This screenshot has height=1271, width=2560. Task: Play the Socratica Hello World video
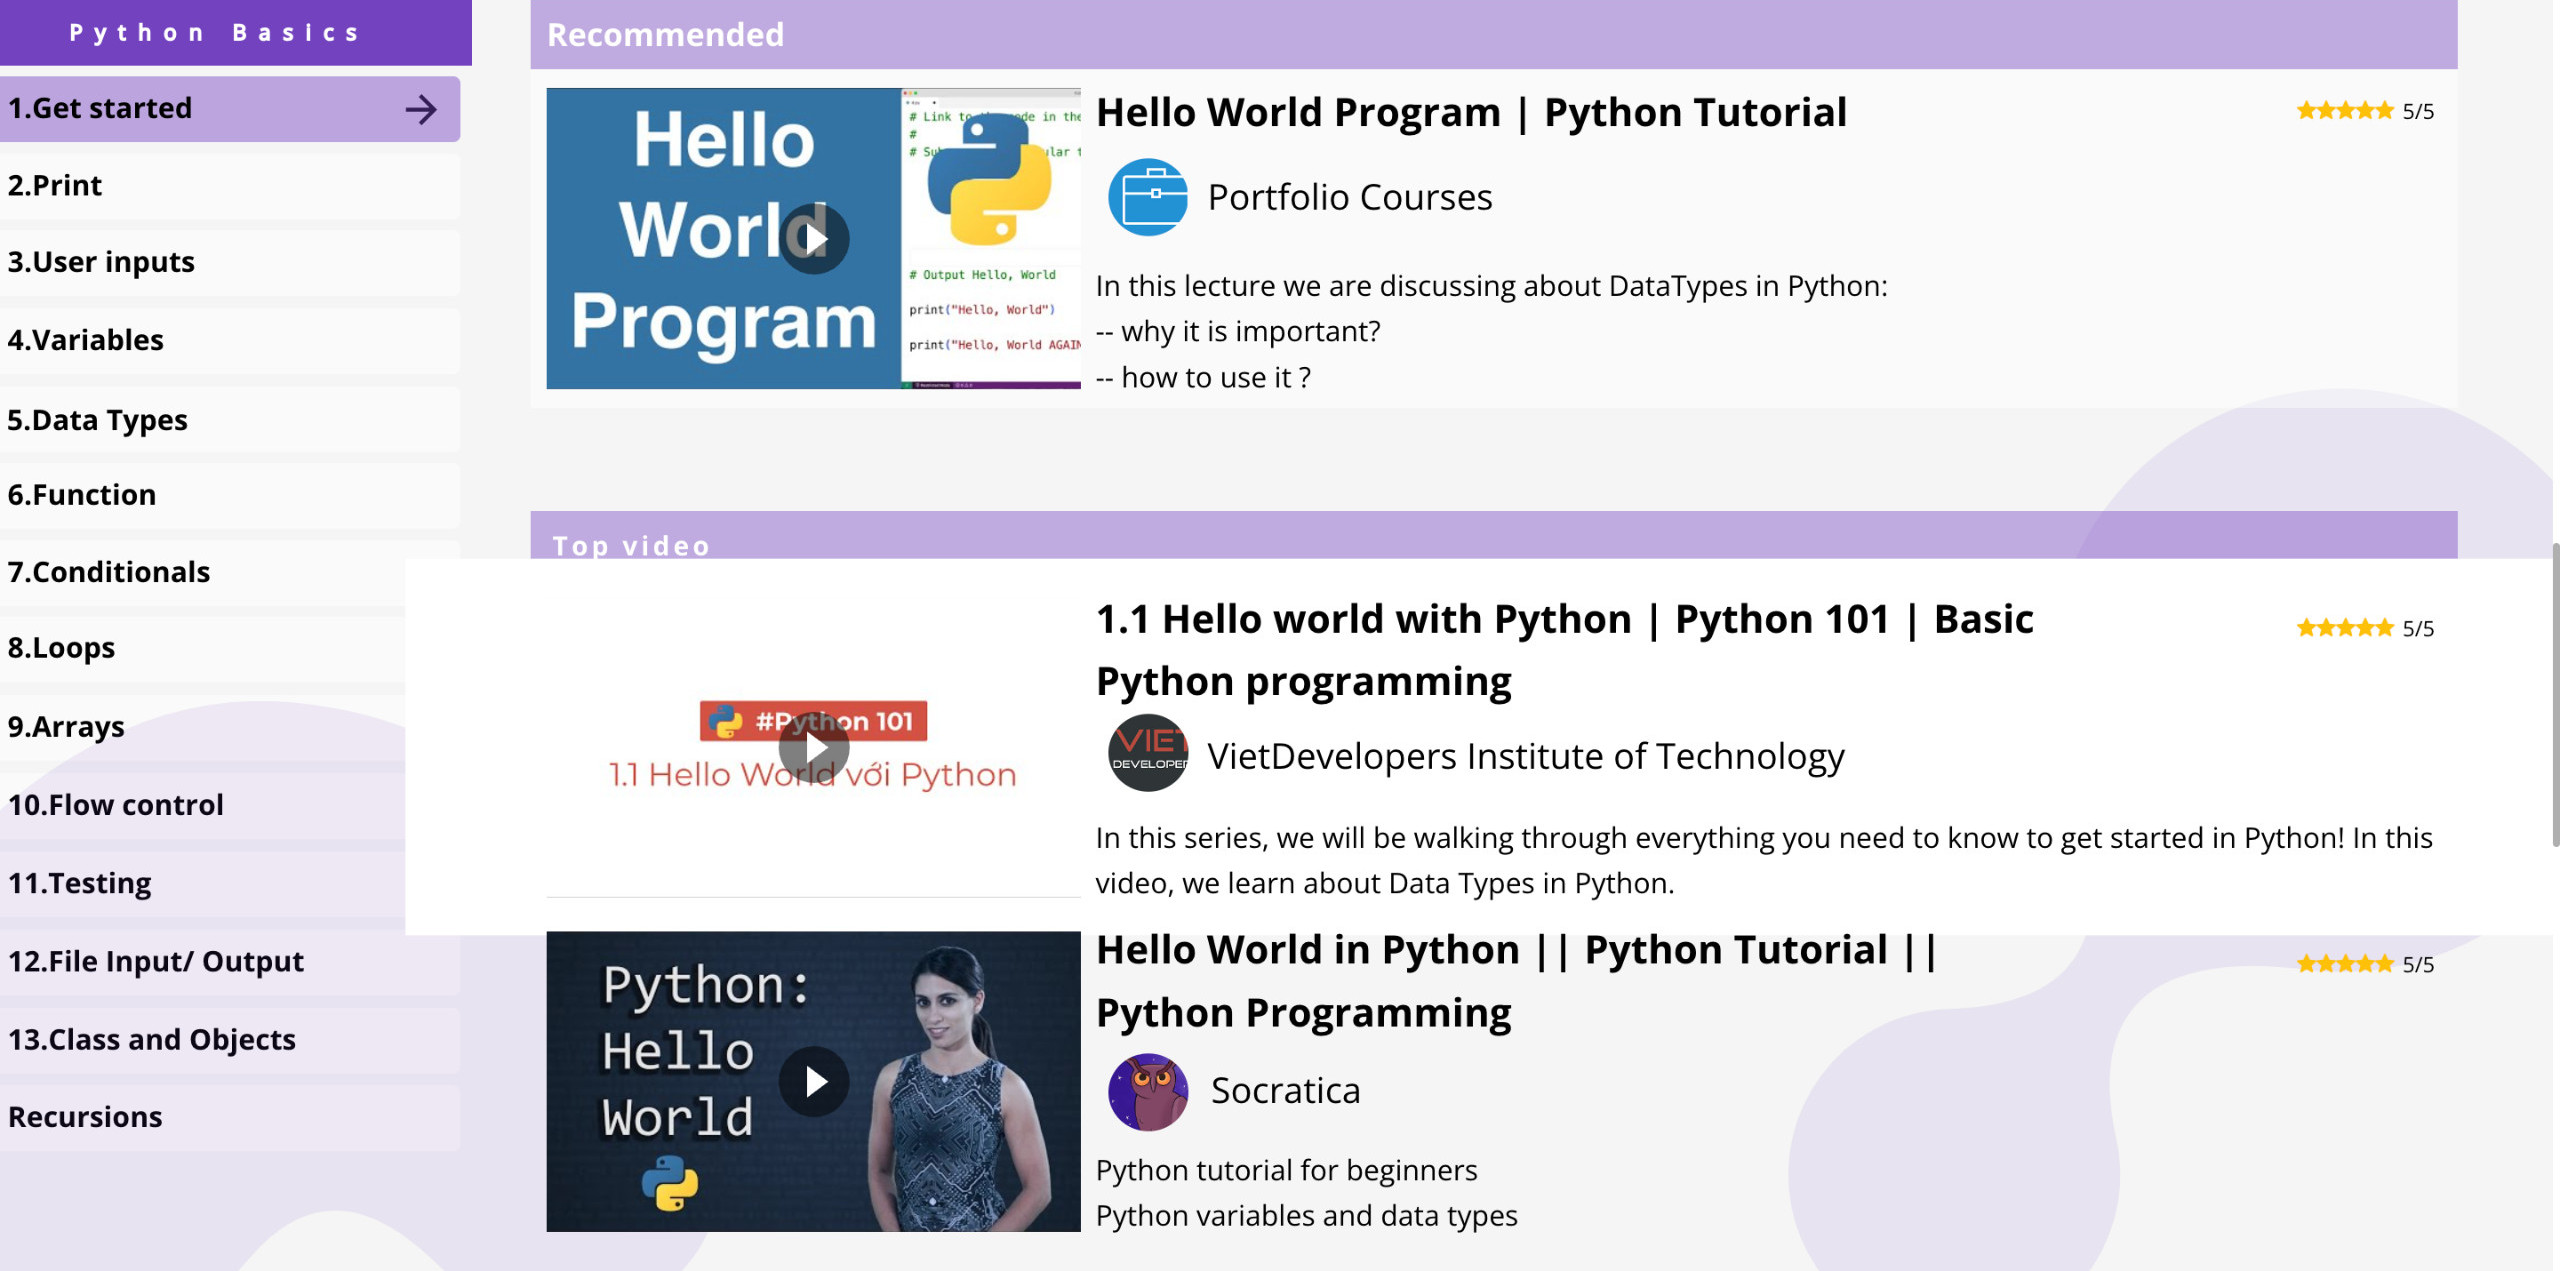(814, 1081)
